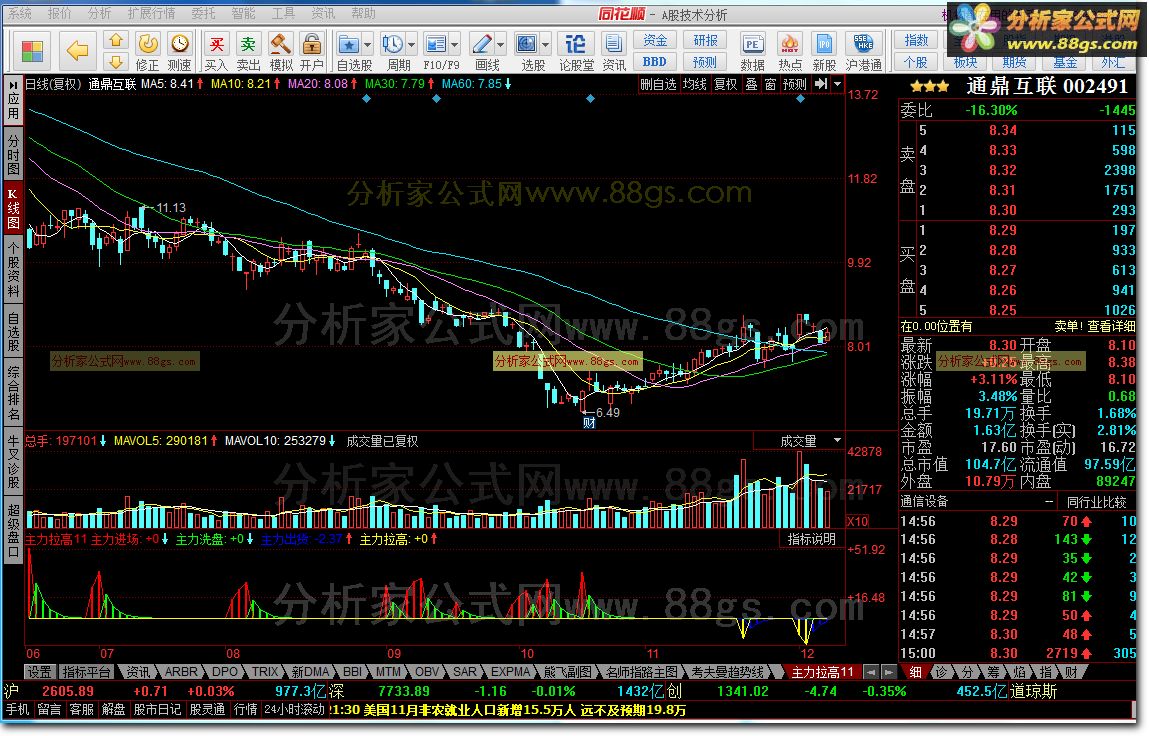This screenshot has width=1149, height=736.
Task: Open the 修正 correction tool
Action: pos(147,51)
